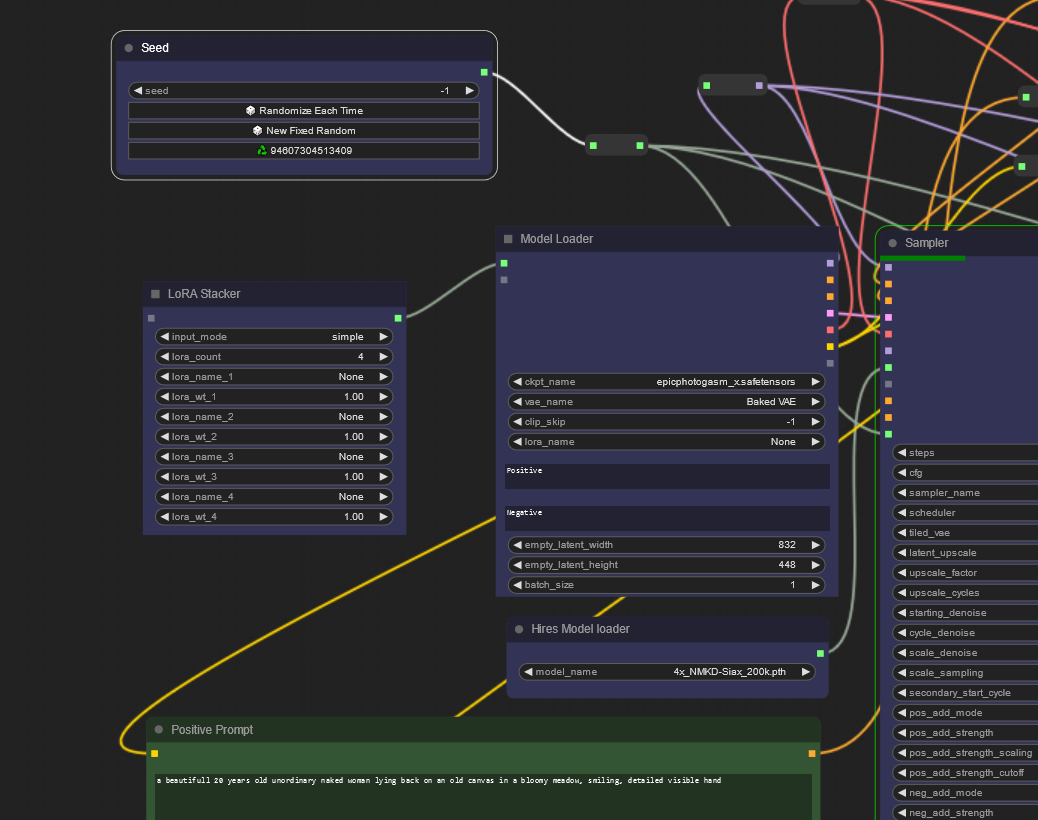Click the Sampler's red input port
Screen dimensions: 1038x820
[888, 334]
